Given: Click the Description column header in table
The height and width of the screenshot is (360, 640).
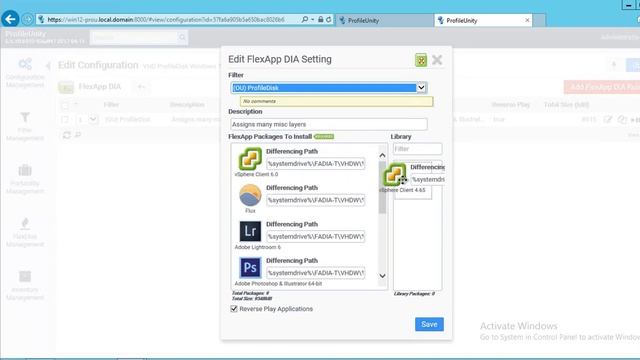Looking at the screenshot, I should click(x=187, y=105).
